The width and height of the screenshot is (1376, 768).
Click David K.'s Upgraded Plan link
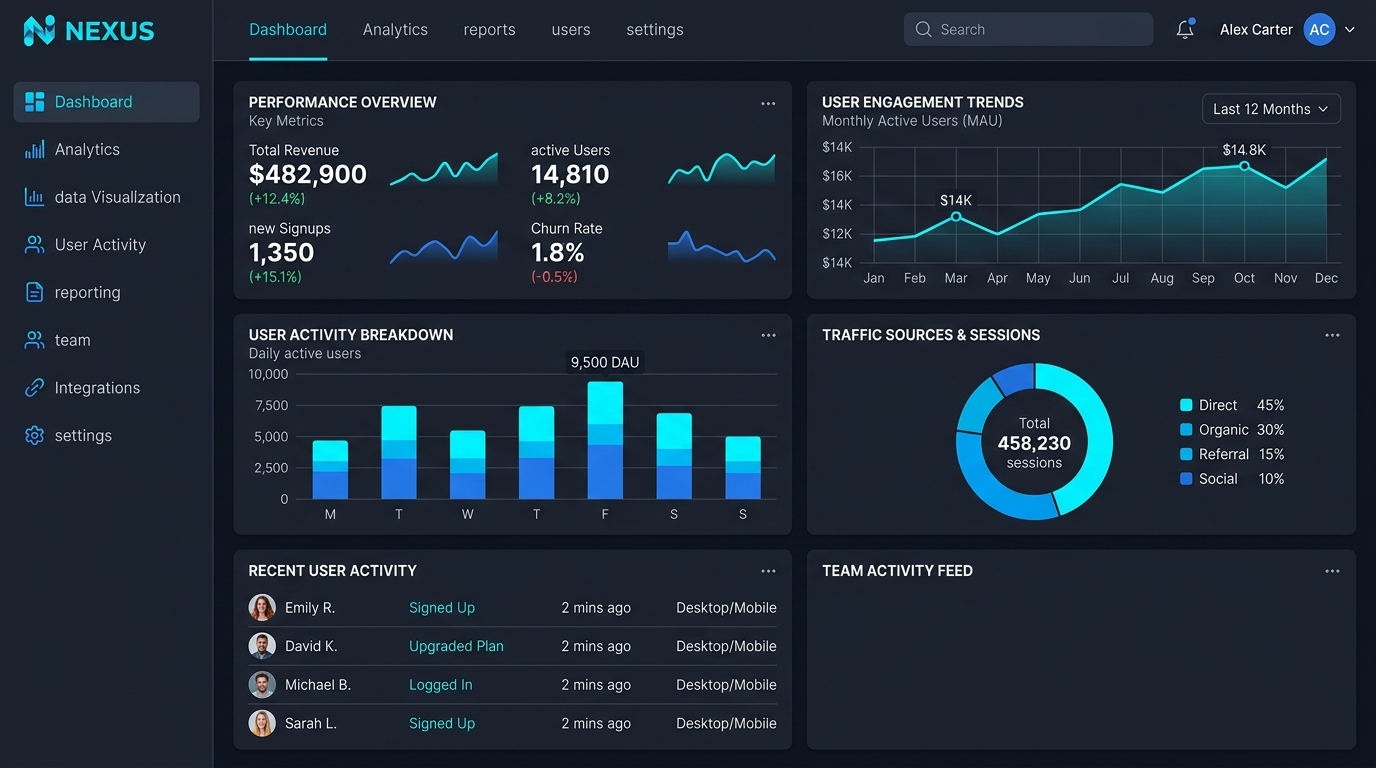point(456,646)
